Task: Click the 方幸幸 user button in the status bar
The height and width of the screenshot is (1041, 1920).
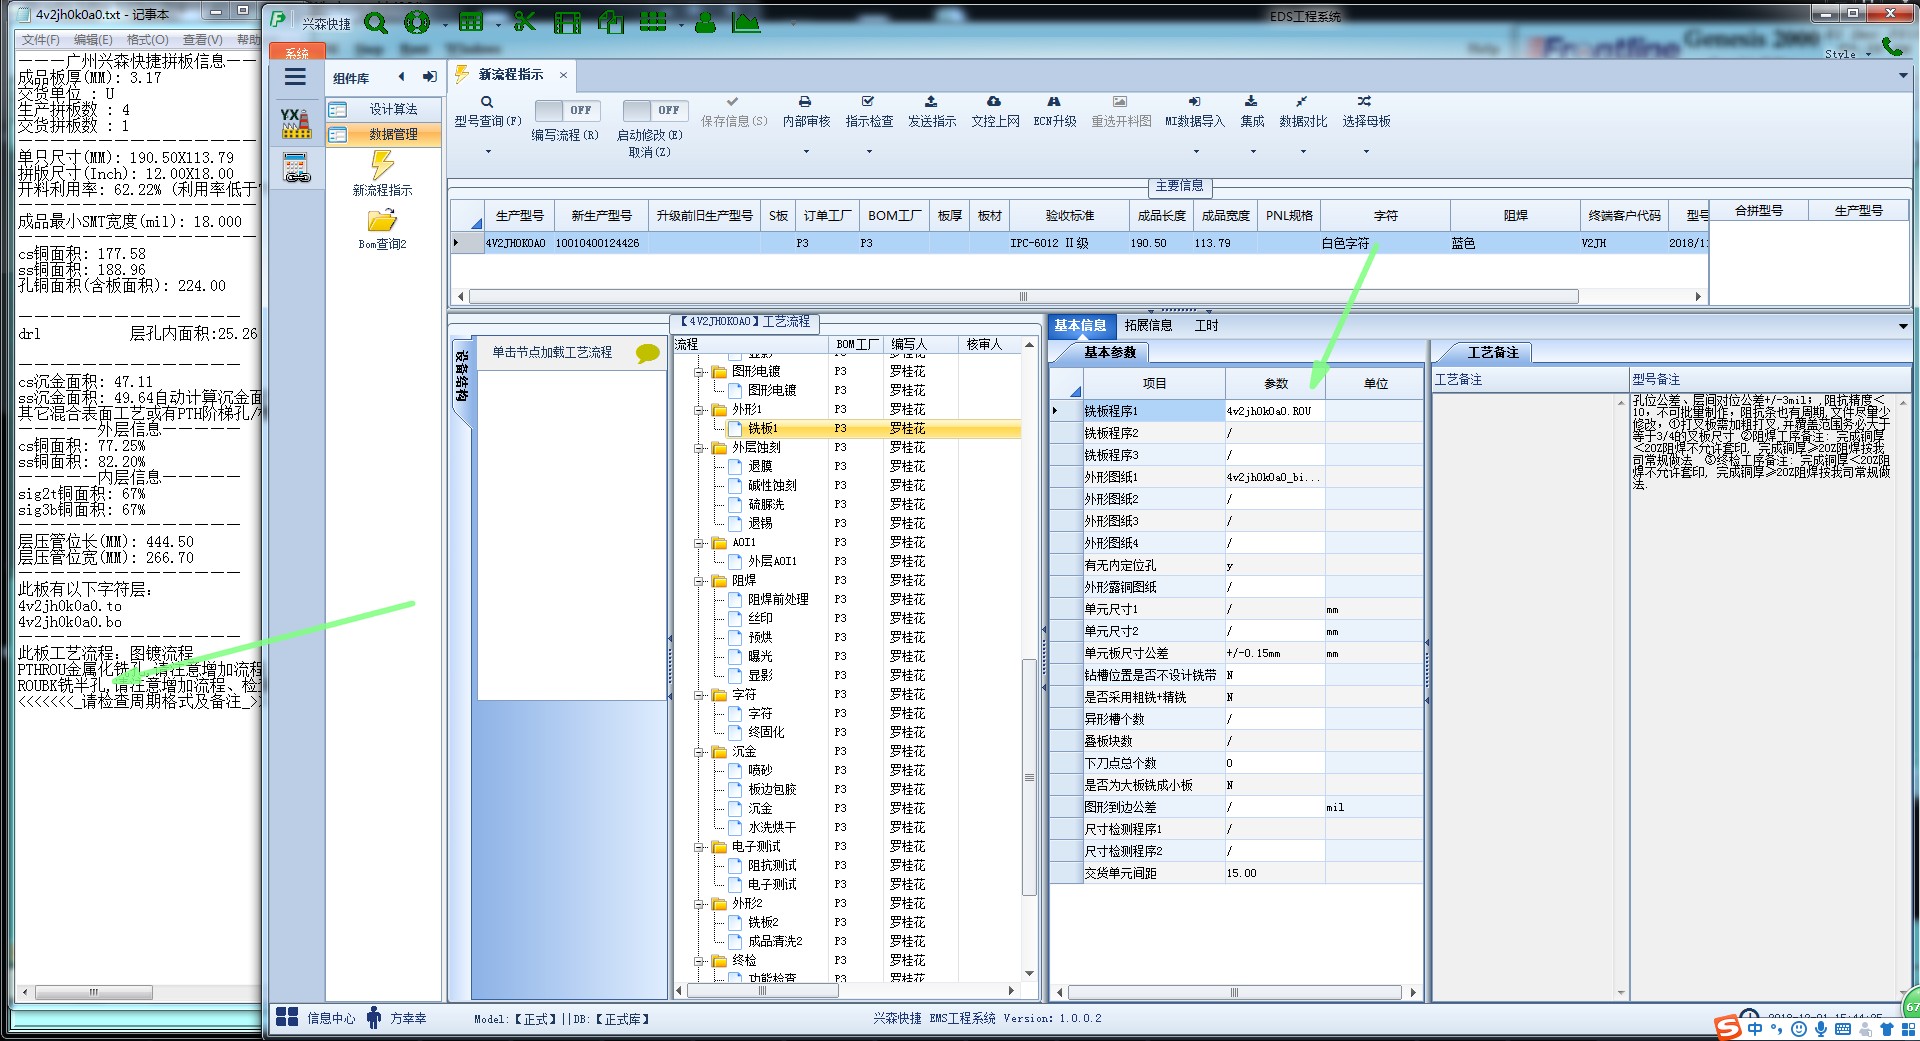Action: [397, 1018]
